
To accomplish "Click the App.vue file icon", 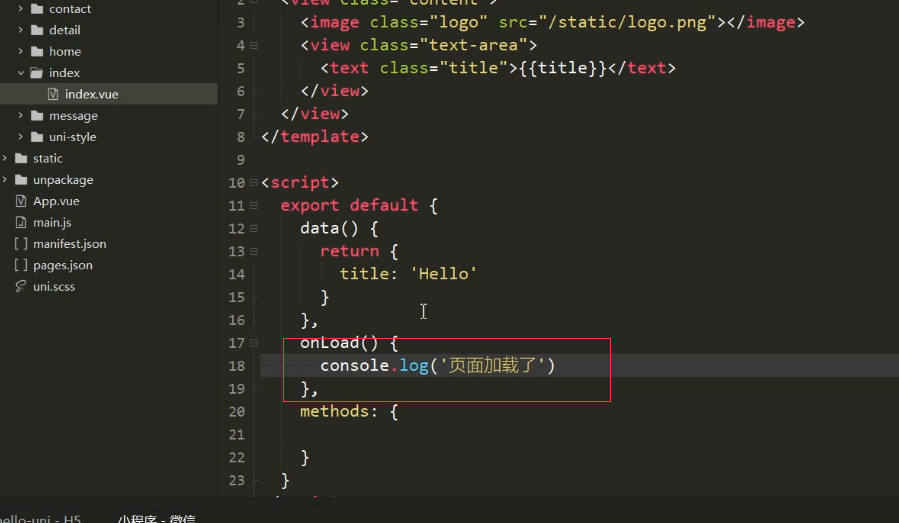I will [21, 201].
